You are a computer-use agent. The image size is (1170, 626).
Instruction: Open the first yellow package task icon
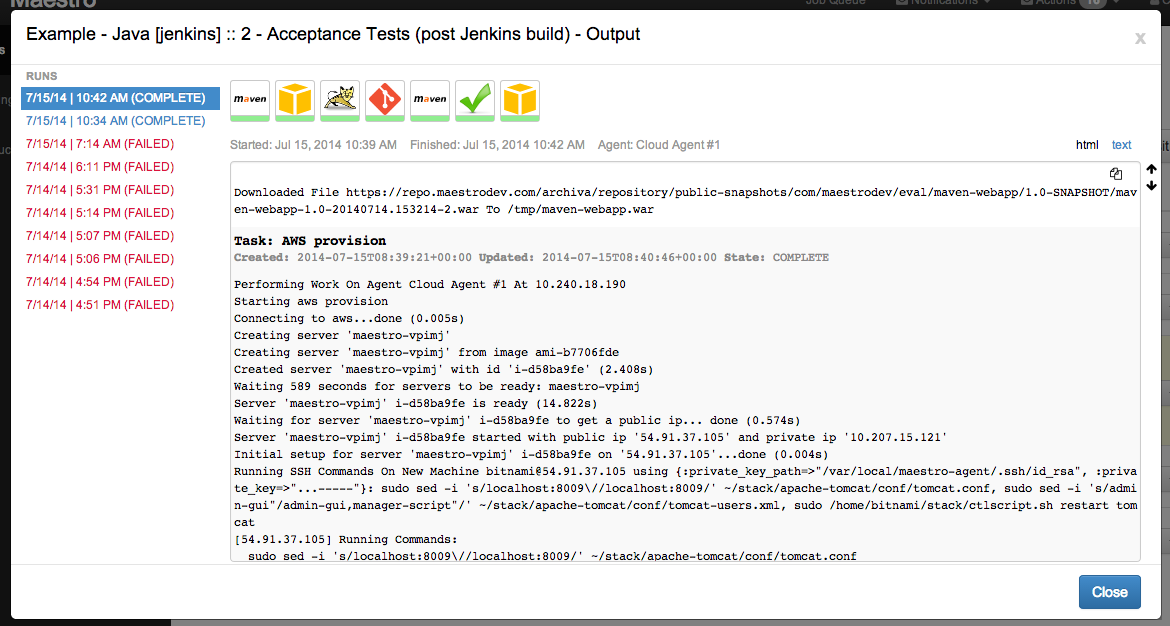pos(294,98)
